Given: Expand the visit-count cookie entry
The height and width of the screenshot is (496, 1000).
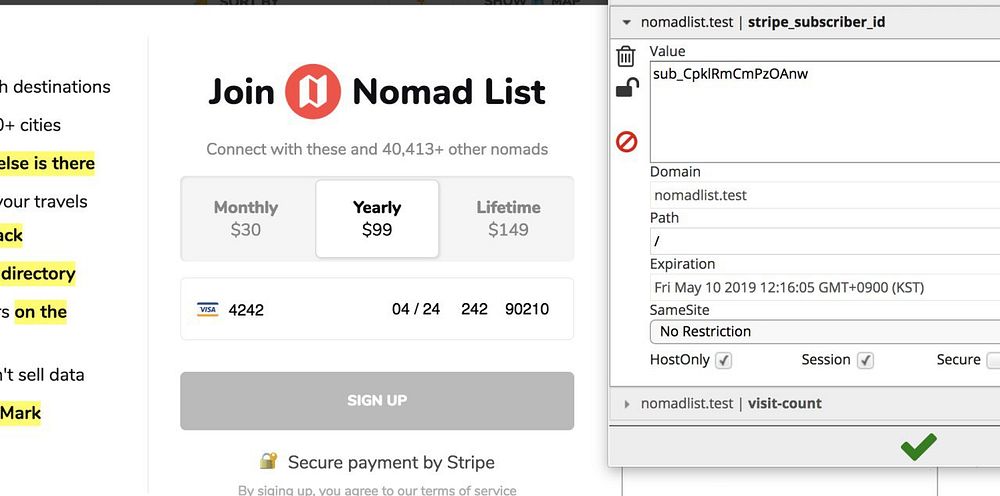Looking at the screenshot, I should click(627, 404).
